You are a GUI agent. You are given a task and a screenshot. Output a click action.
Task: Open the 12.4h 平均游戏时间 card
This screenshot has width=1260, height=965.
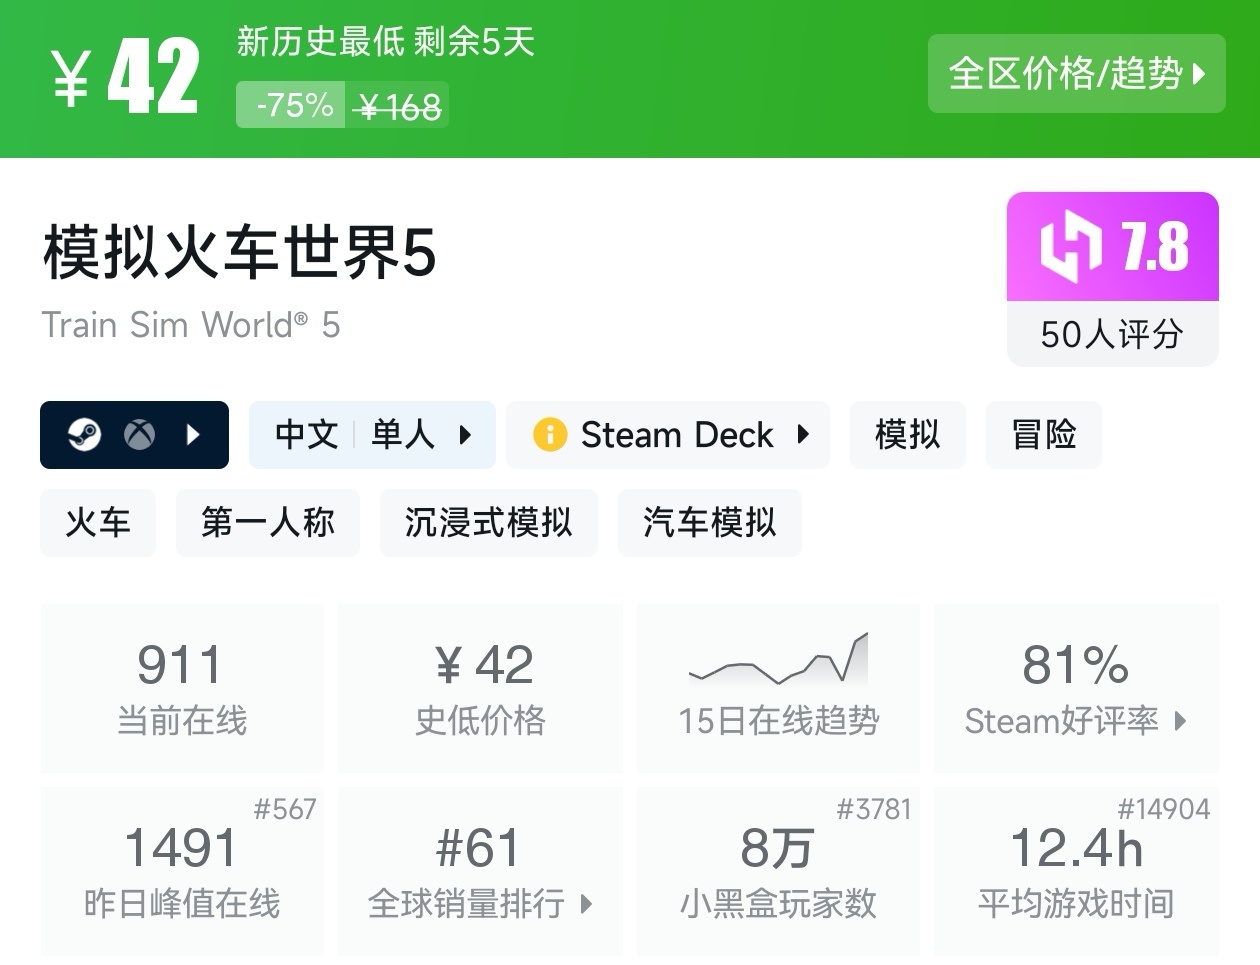pyautogui.click(x=1076, y=871)
